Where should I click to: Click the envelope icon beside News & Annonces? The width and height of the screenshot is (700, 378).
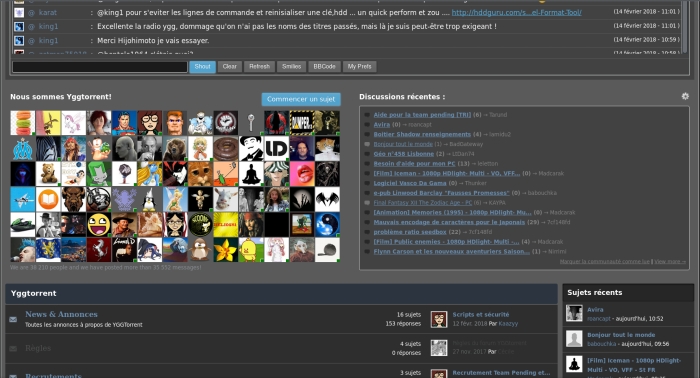point(13,319)
